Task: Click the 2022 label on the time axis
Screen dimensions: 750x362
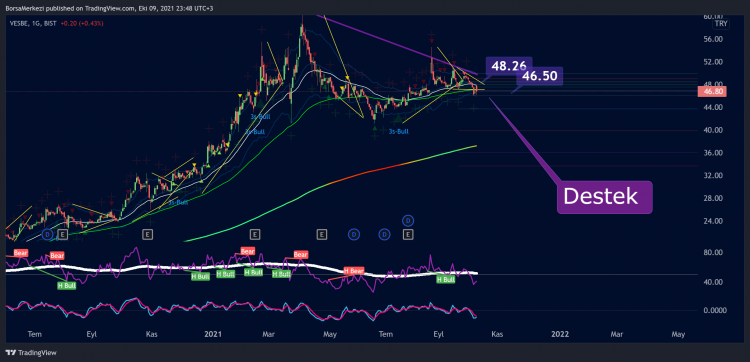Action: 560,334
